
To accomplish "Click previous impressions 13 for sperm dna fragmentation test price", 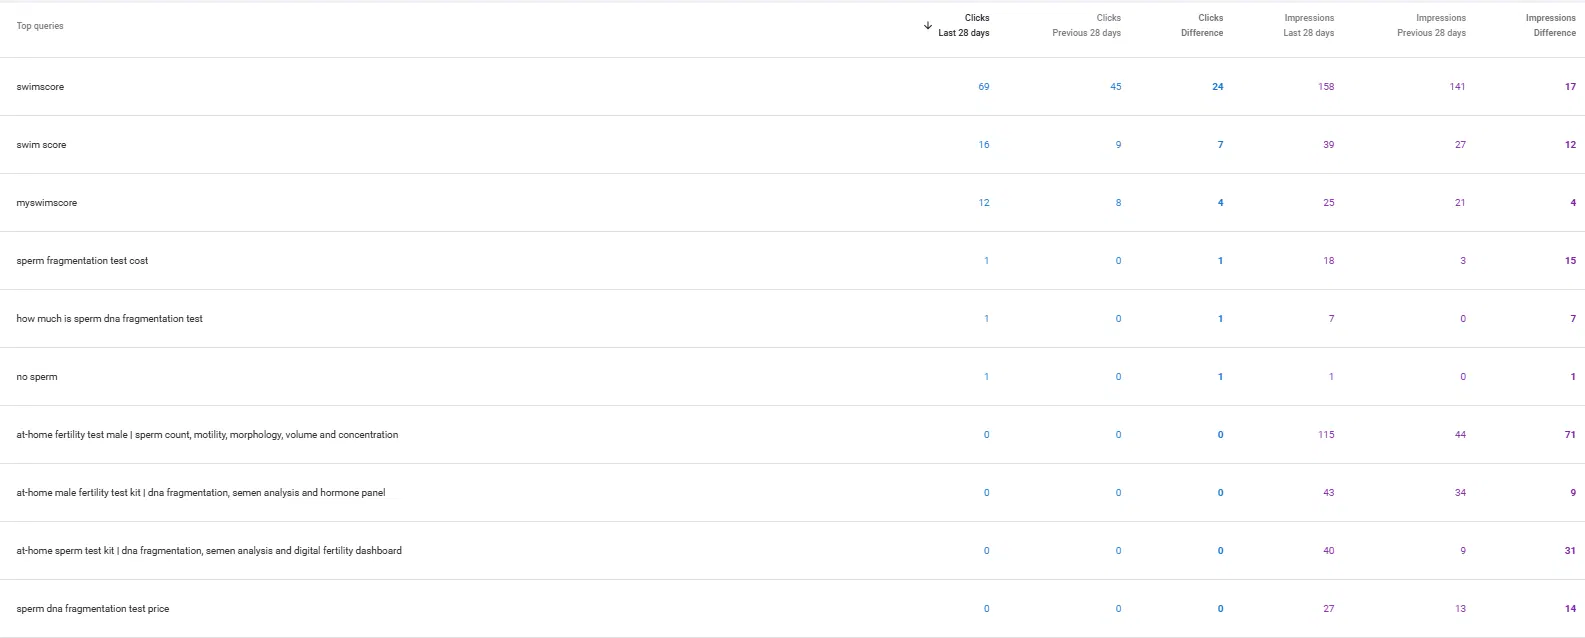I will tap(1460, 609).
